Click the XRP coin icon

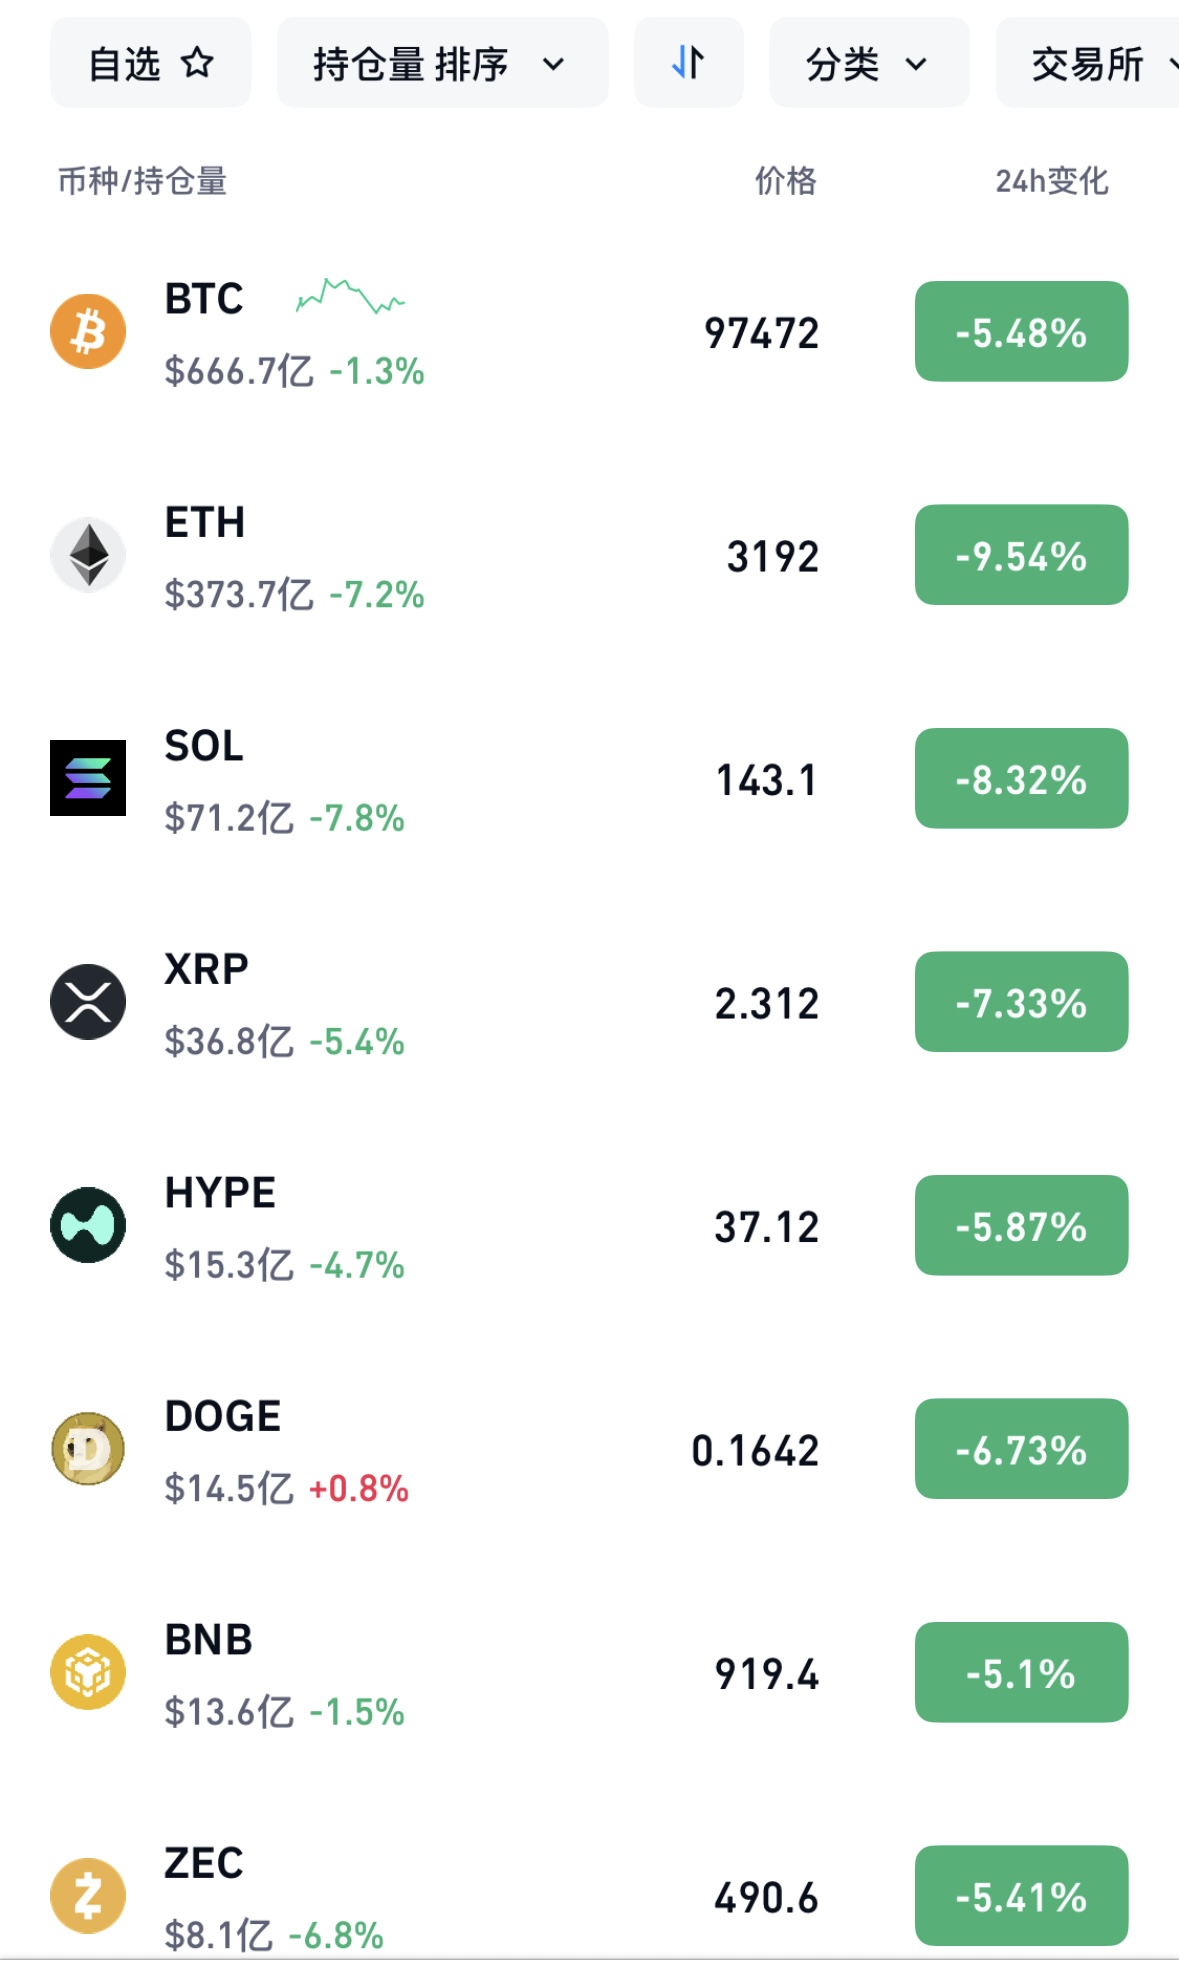coord(88,1002)
